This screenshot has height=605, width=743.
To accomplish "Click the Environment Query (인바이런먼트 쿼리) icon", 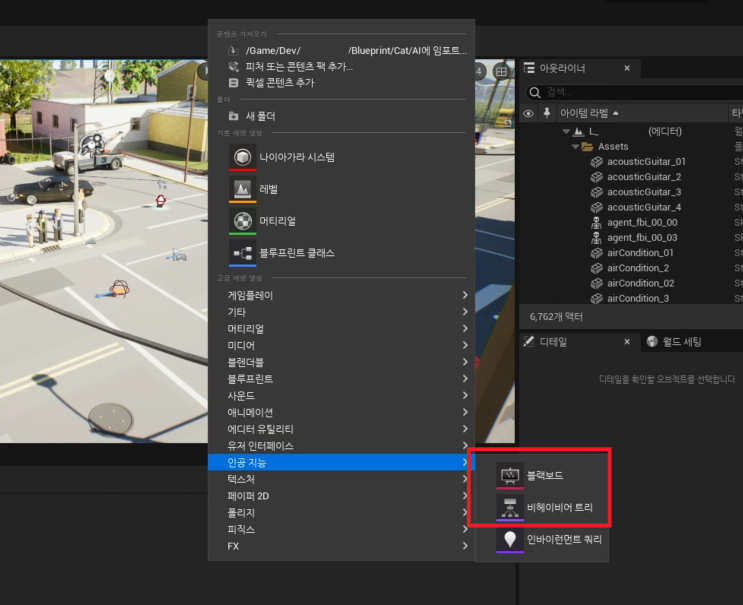I will click(510, 539).
